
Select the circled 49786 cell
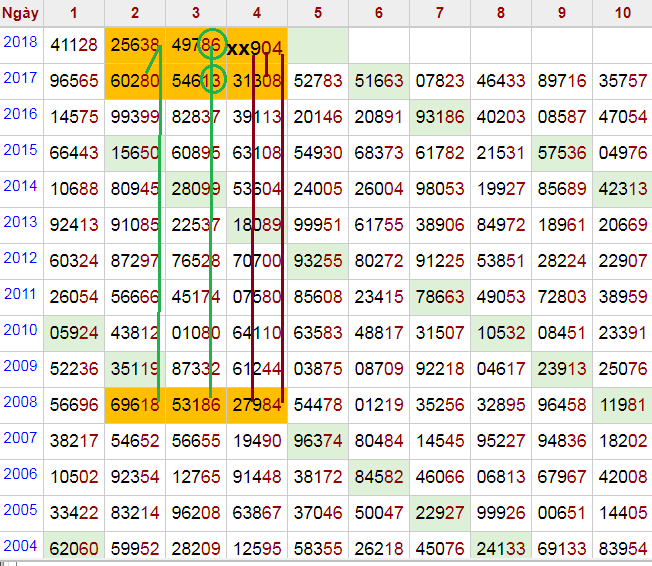(196, 45)
